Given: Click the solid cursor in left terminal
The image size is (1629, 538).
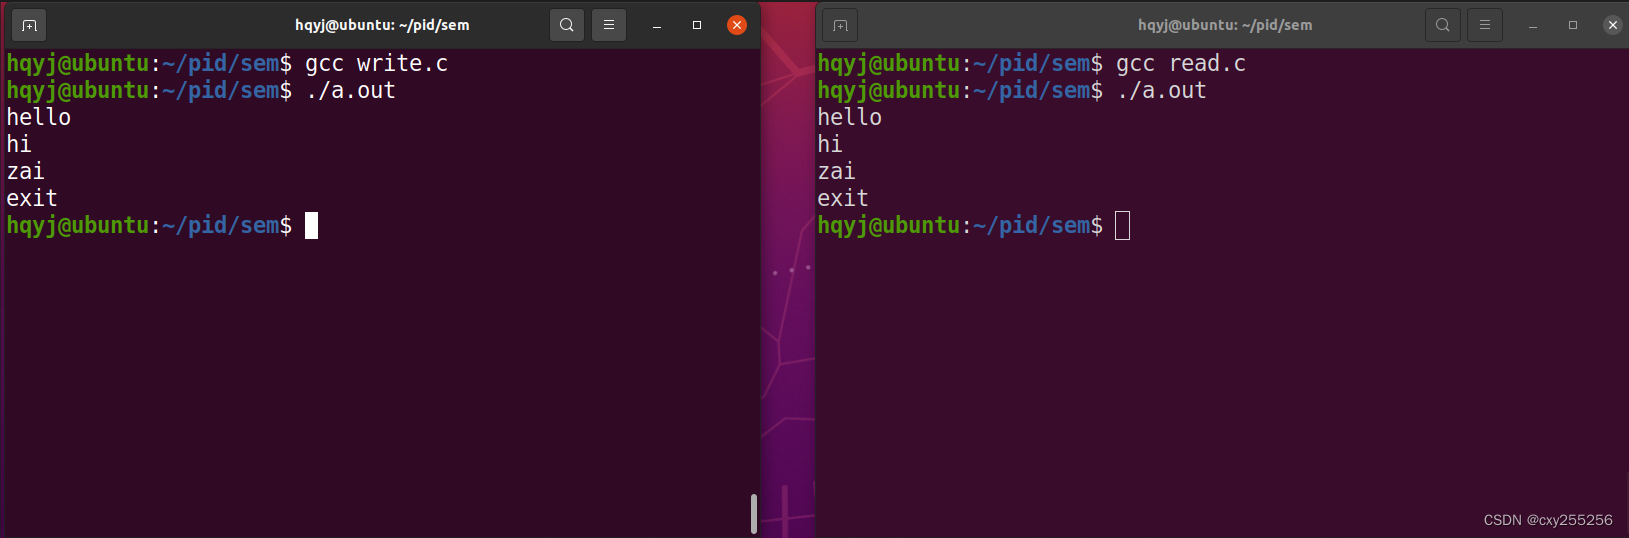Looking at the screenshot, I should pyautogui.click(x=311, y=226).
